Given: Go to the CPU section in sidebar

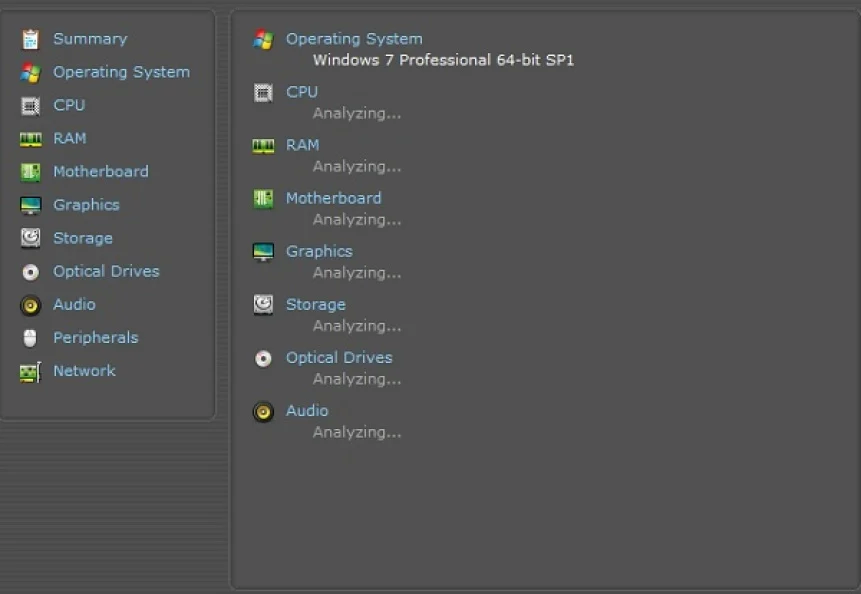Looking at the screenshot, I should (x=69, y=105).
